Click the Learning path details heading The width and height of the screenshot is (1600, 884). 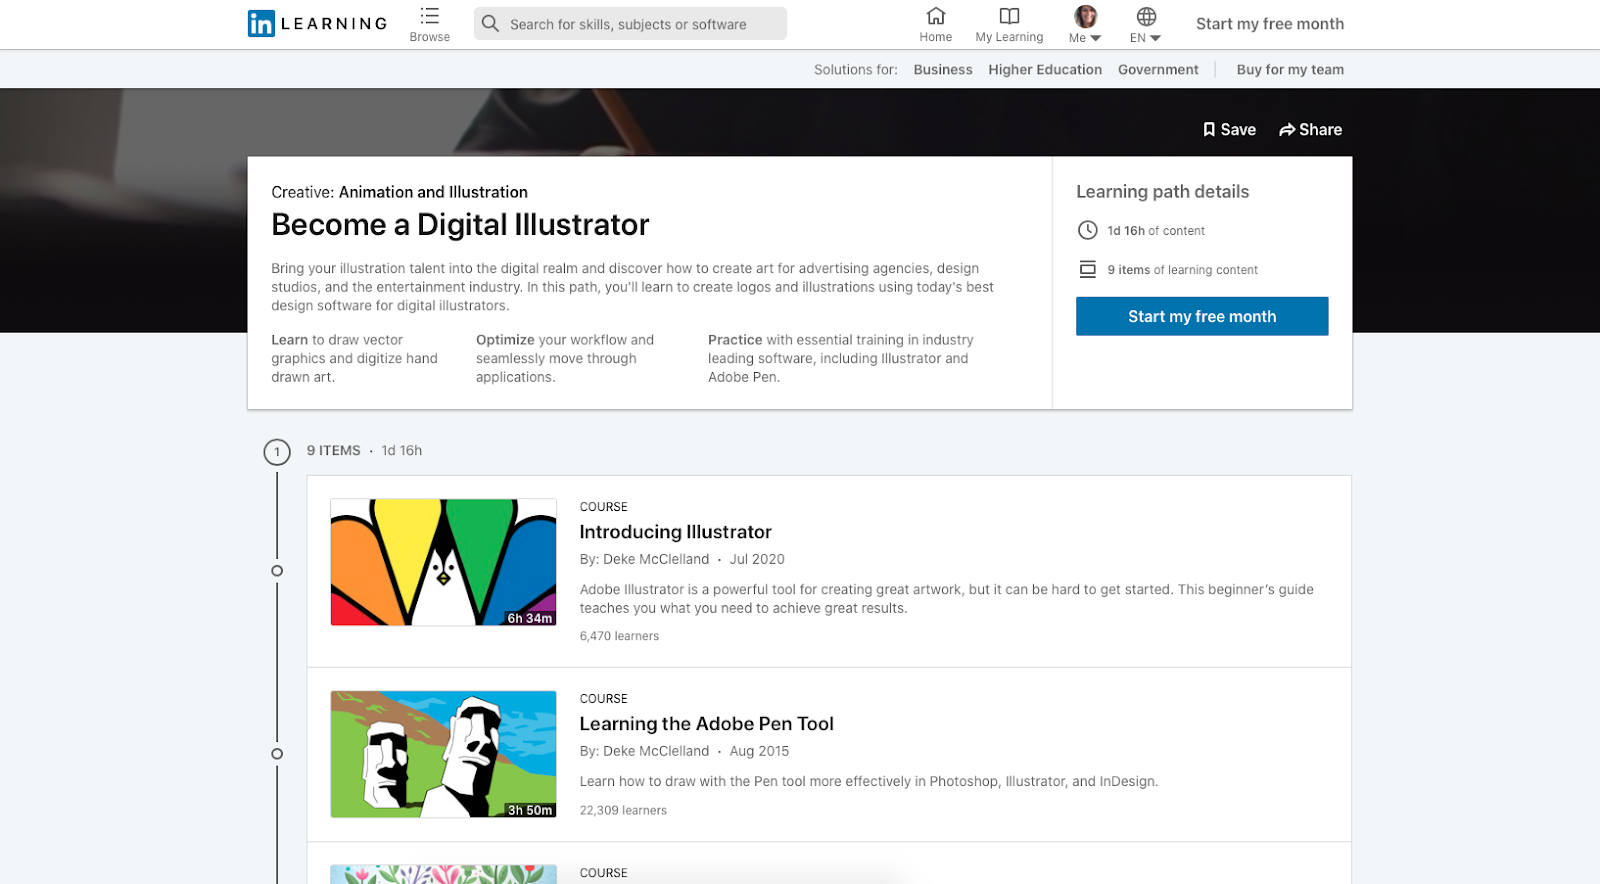click(1162, 192)
